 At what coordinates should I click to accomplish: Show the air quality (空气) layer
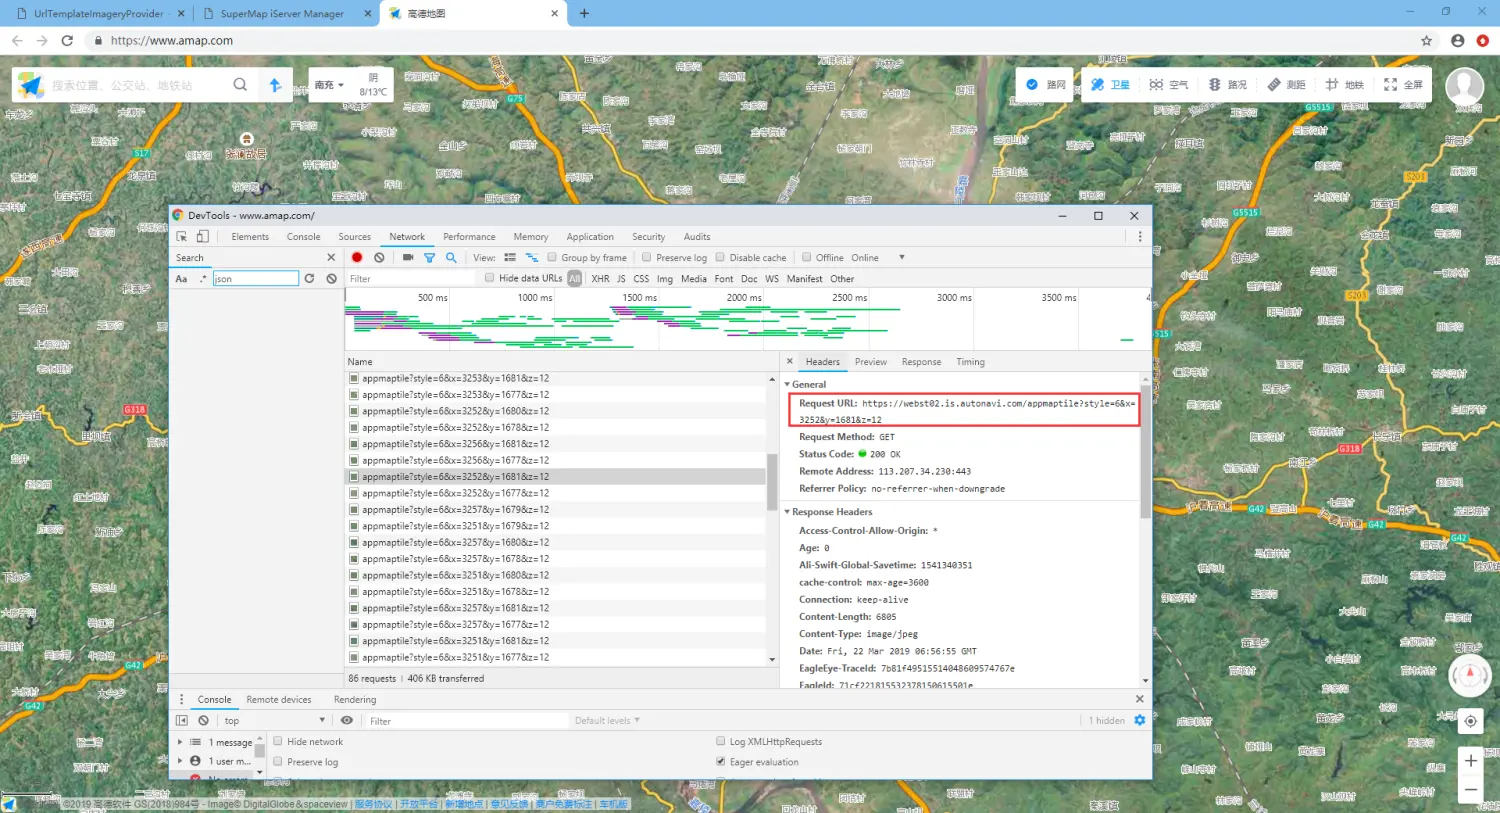(1168, 85)
